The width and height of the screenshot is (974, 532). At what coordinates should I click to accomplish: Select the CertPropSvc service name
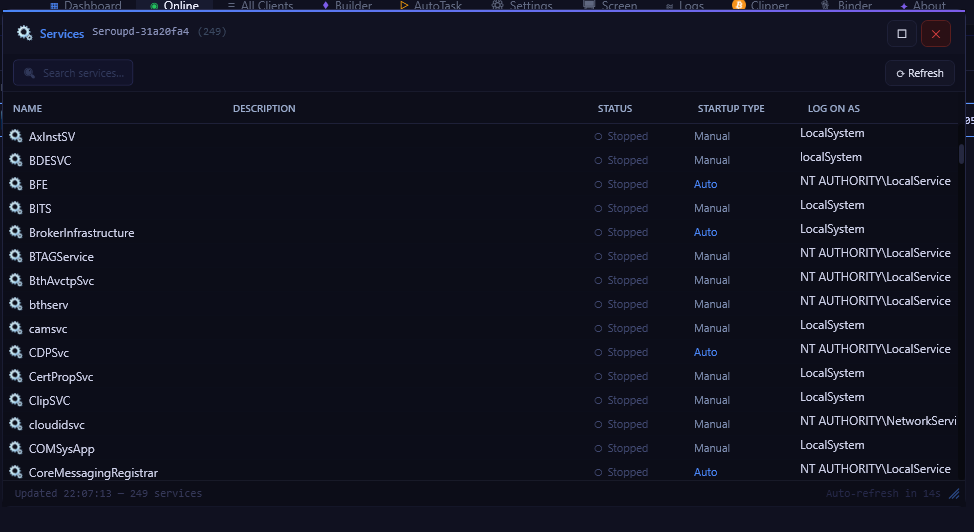(61, 377)
